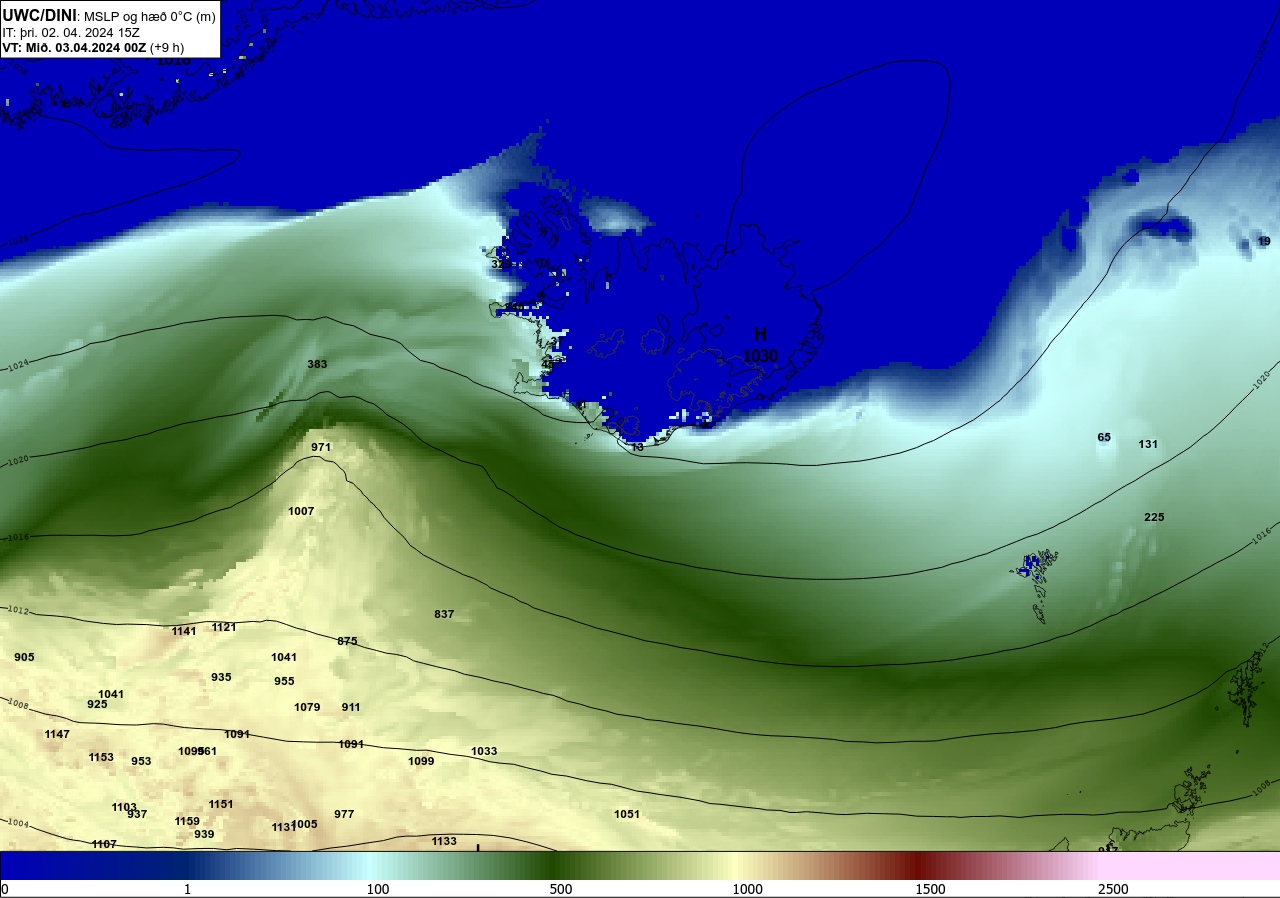The height and width of the screenshot is (898, 1280).
Task: Click the height value "1141"
Action: coord(184,631)
